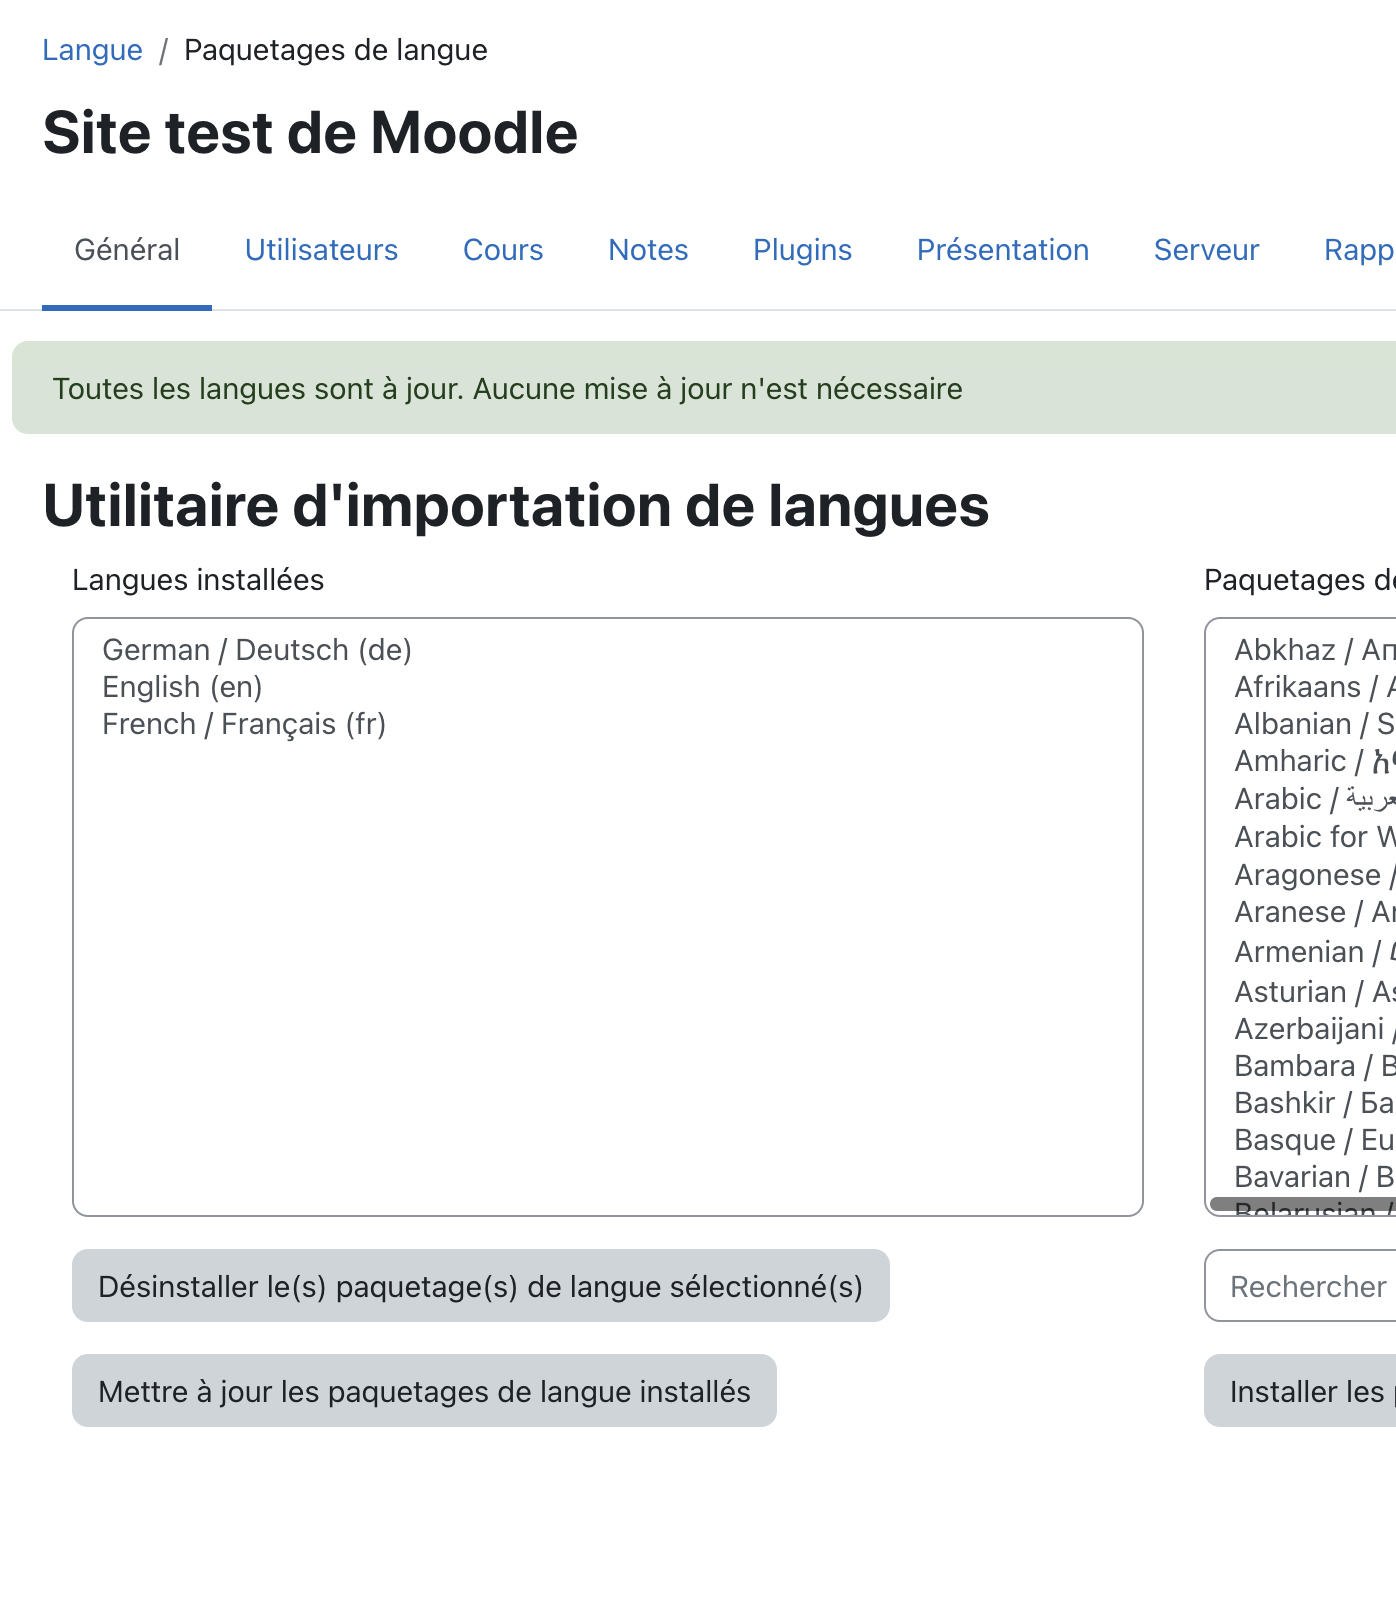Select French / Français (fr) installed language
Screen dimensions: 1396x1604
pos(607,724)
